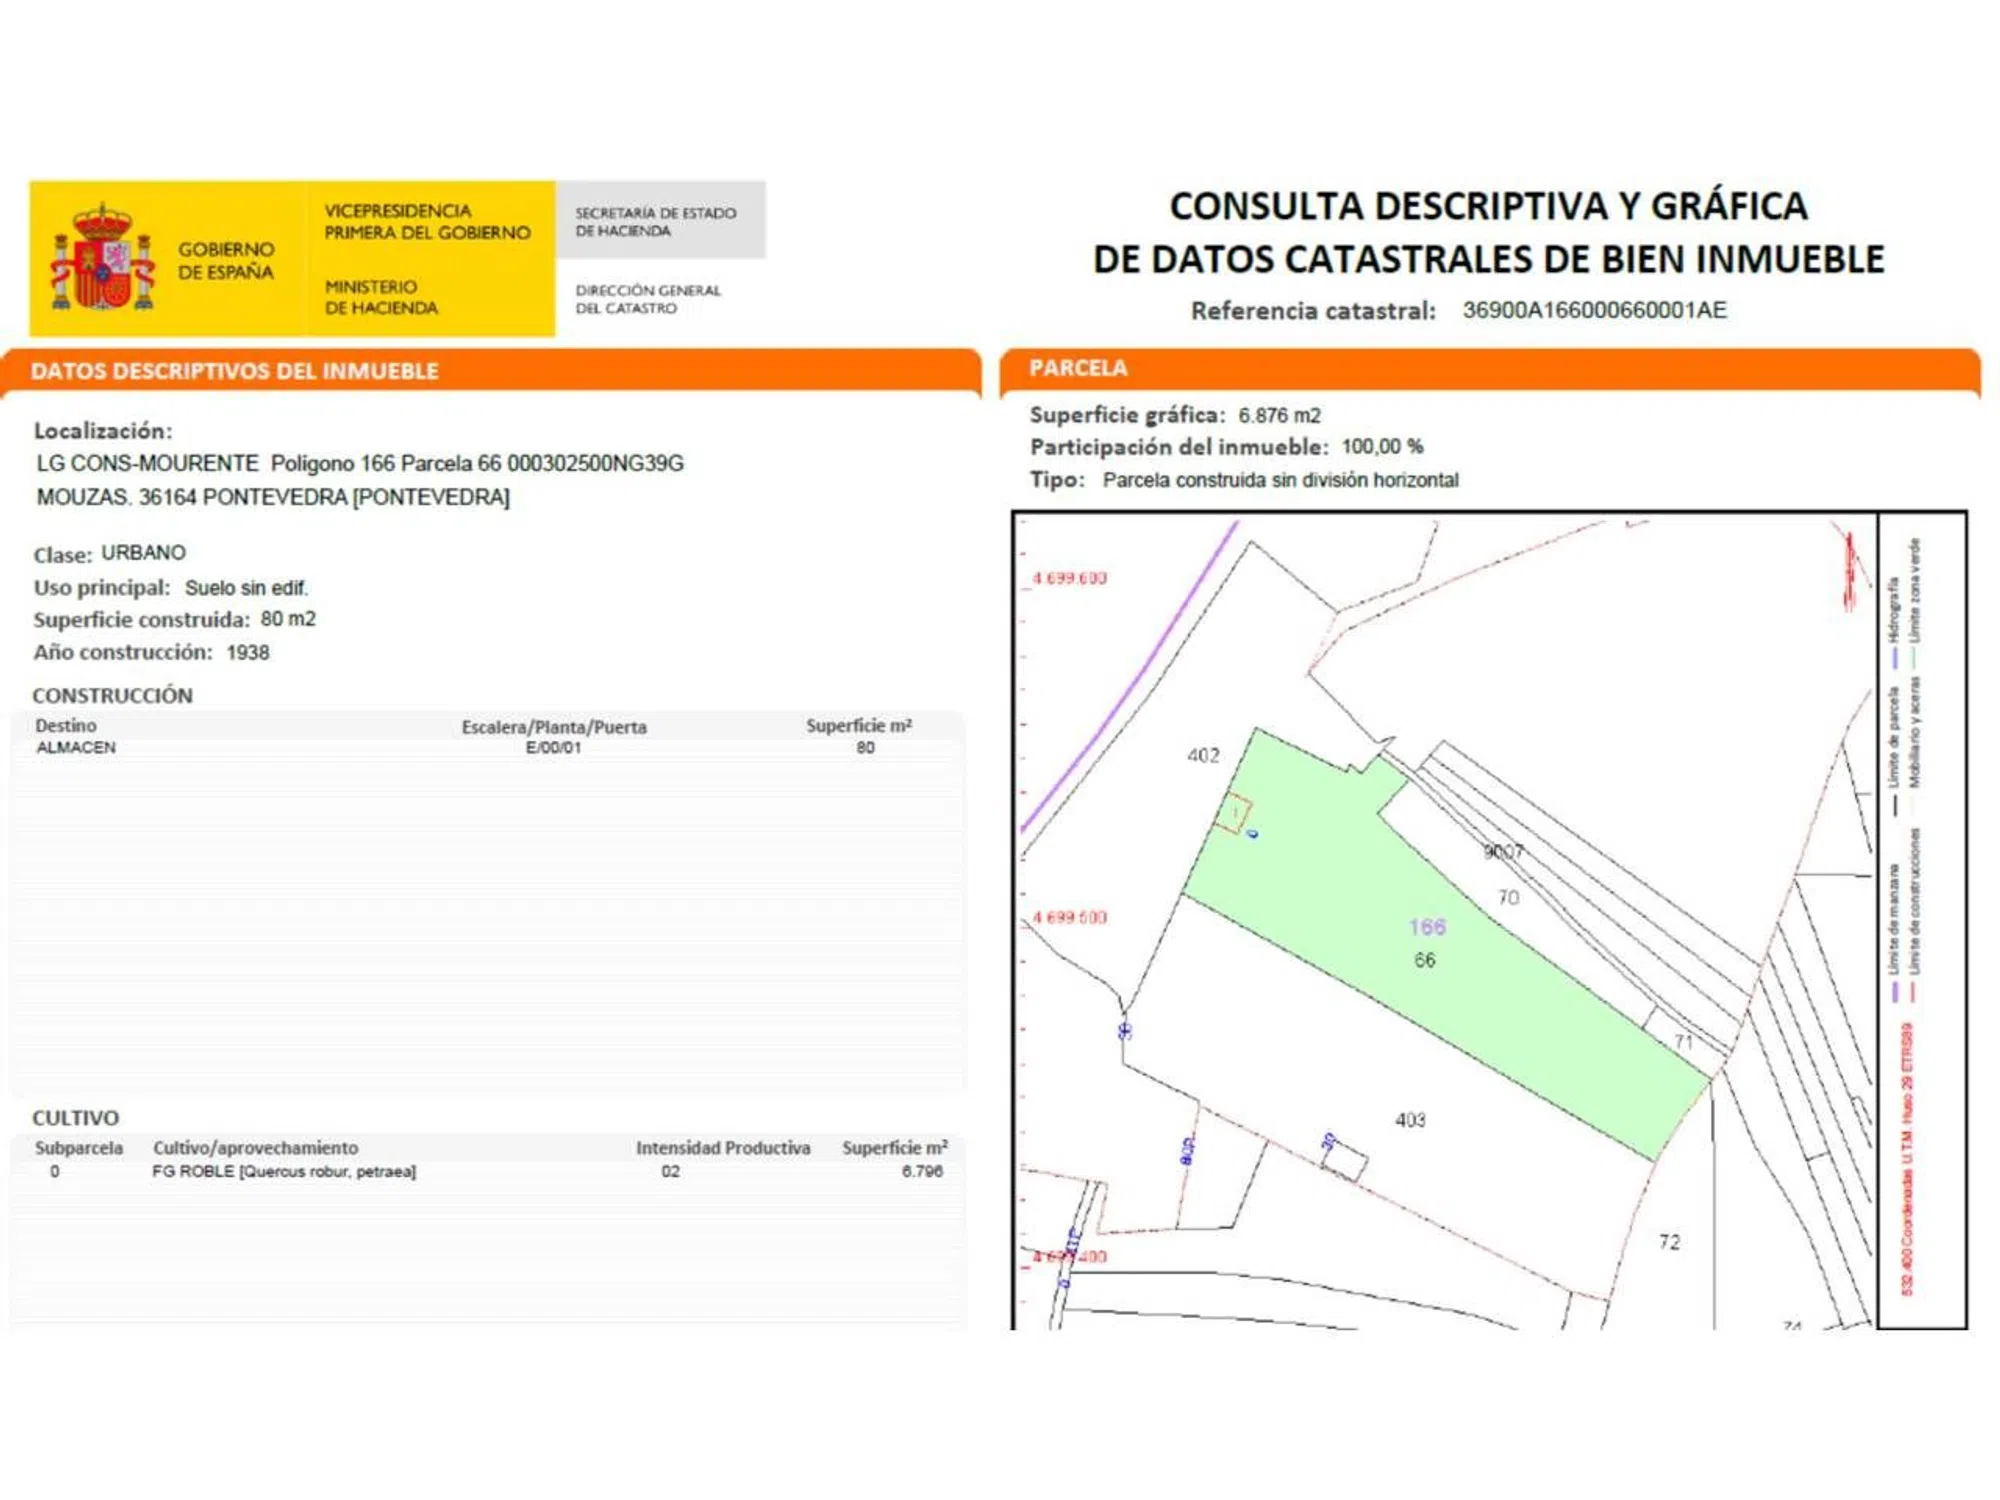Click the small red building outline in parcel
Viewport: 2000px width, 1500px height.
1234,813
